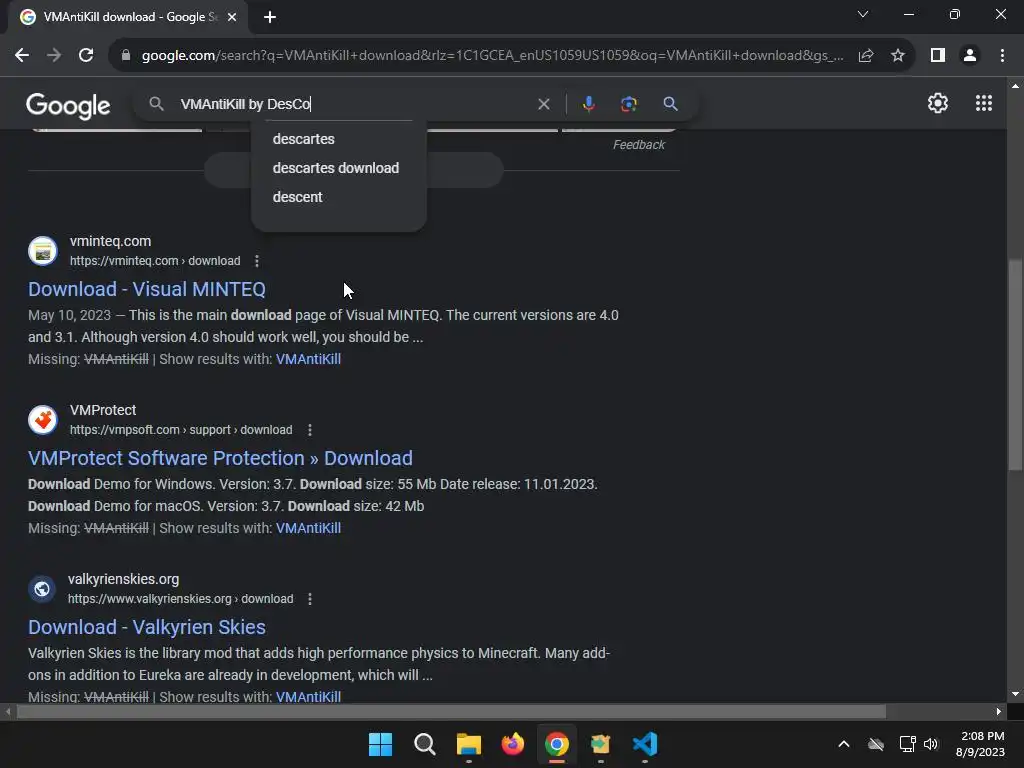
Task: Open the Google apps grid
Action: (x=984, y=103)
